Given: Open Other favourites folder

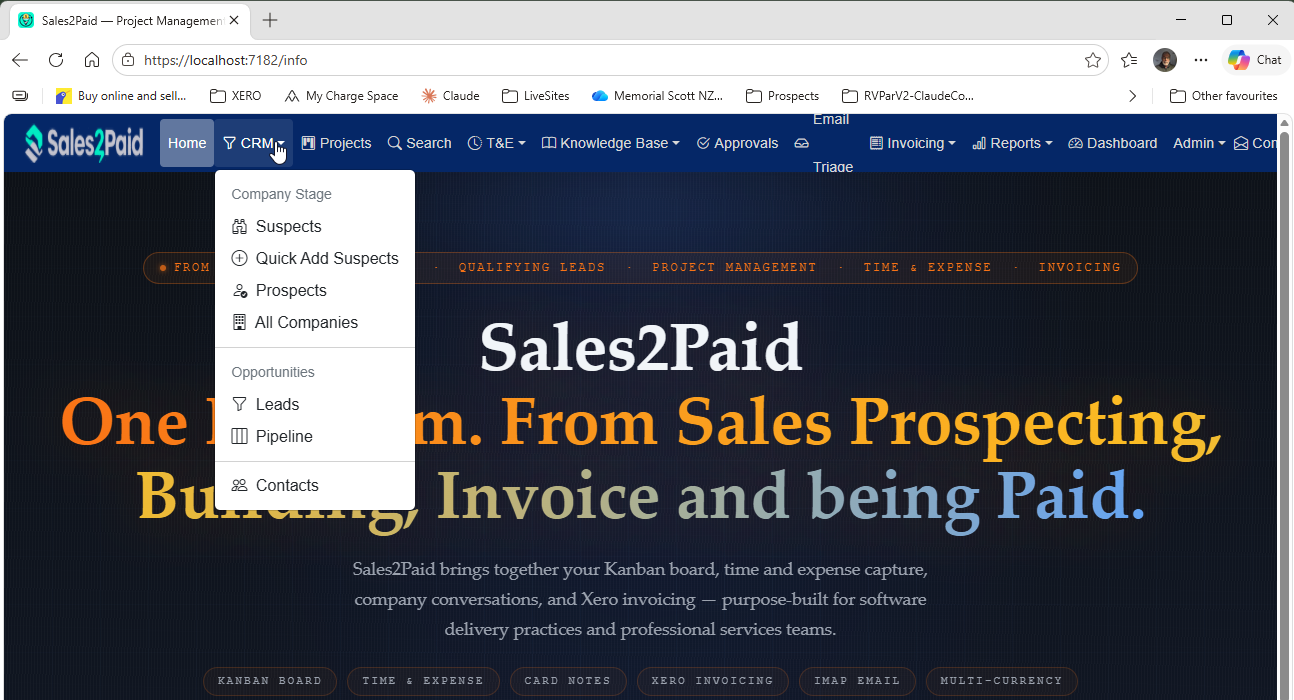Looking at the screenshot, I should click(1224, 96).
